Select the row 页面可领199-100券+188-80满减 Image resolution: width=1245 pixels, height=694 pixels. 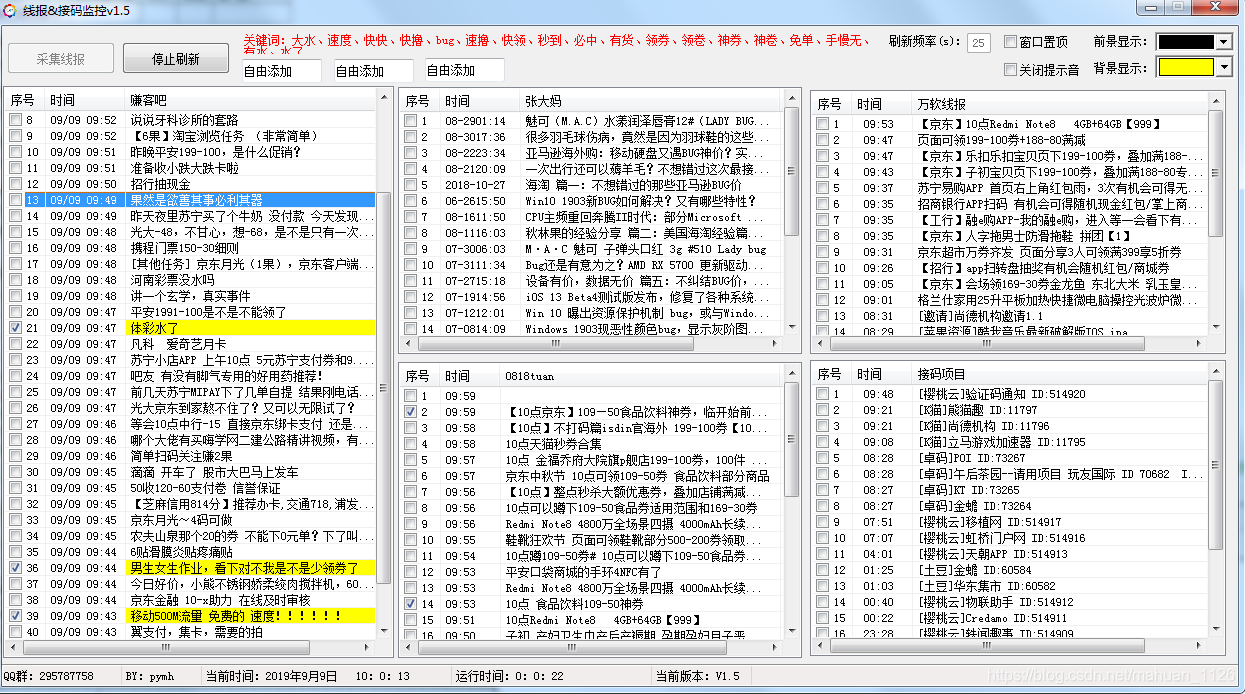point(1010,140)
